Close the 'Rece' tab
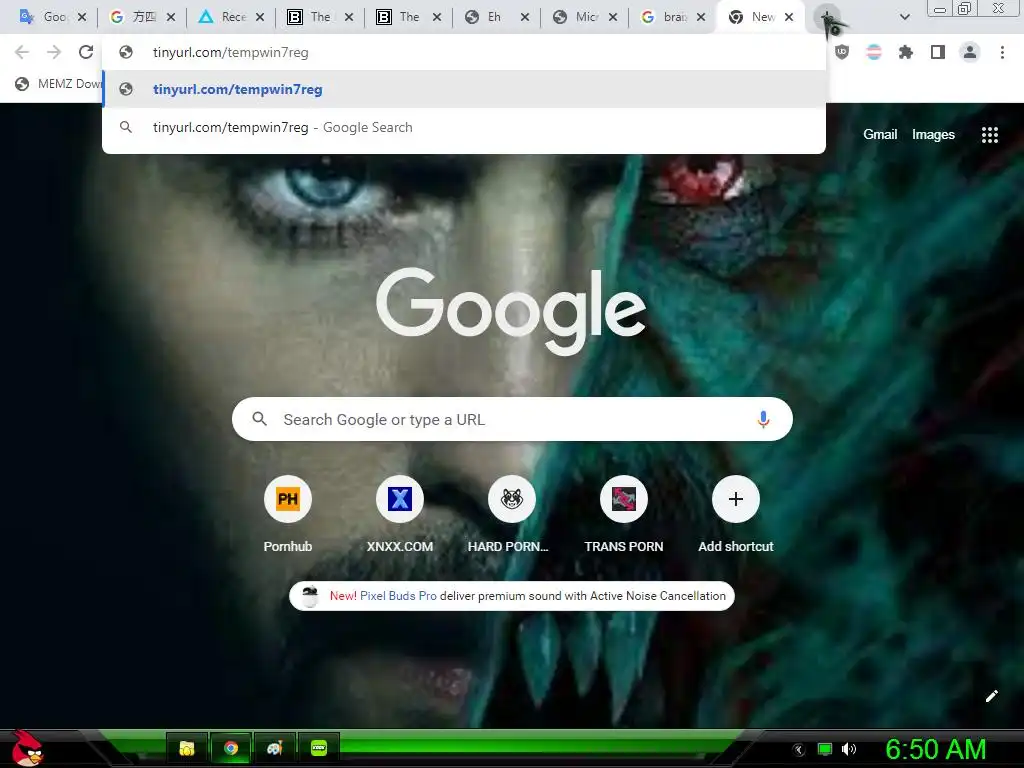 (260, 17)
